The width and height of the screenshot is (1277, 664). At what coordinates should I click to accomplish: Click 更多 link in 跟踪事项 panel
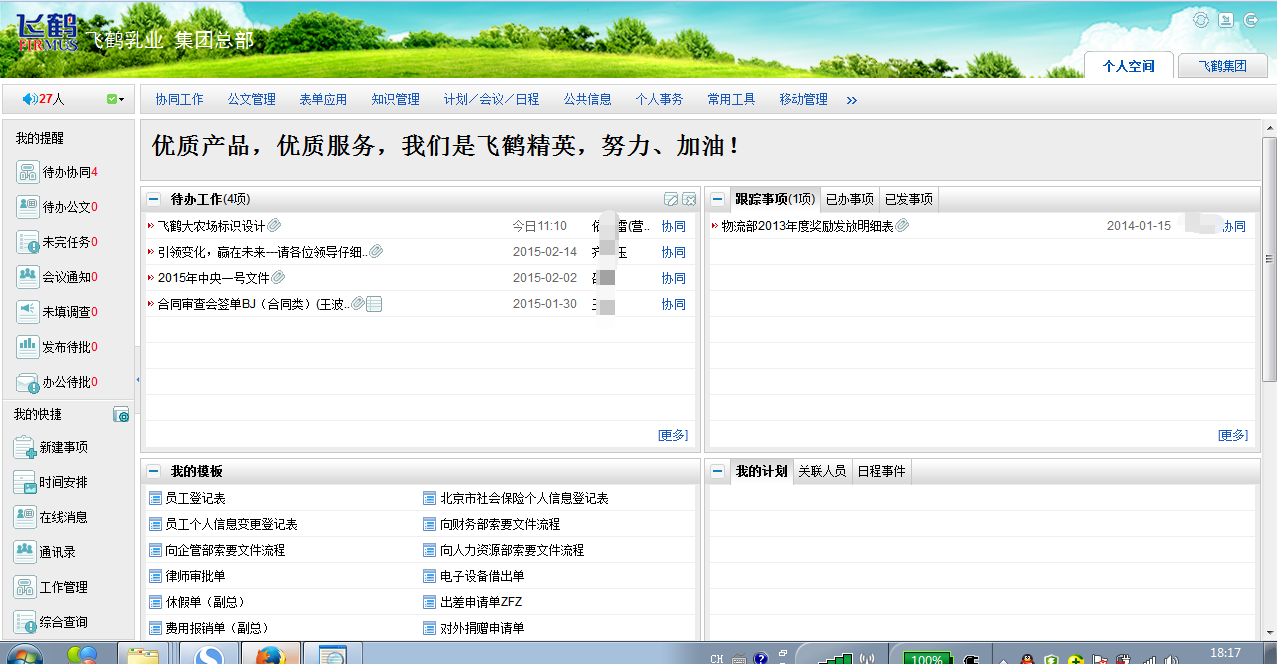(1233, 435)
